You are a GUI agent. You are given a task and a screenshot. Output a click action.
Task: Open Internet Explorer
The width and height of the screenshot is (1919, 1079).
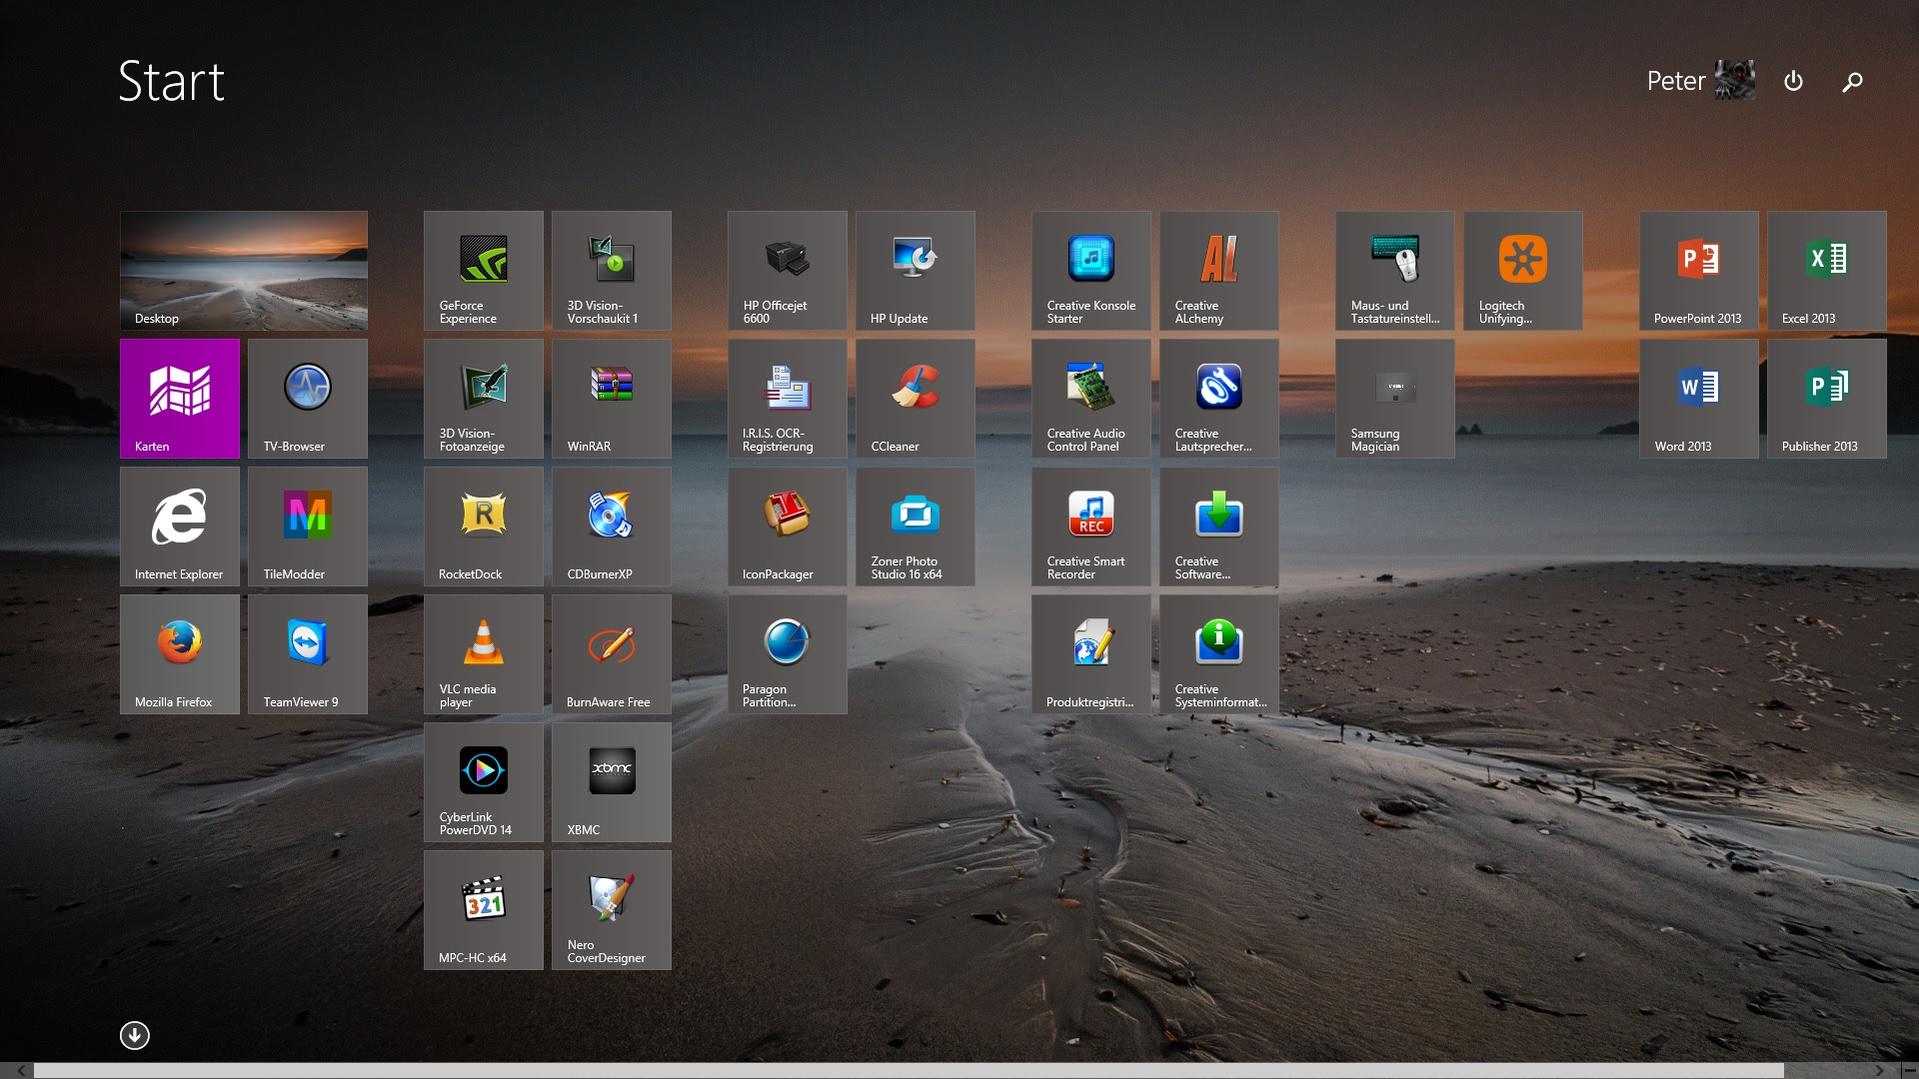coord(180,526)
